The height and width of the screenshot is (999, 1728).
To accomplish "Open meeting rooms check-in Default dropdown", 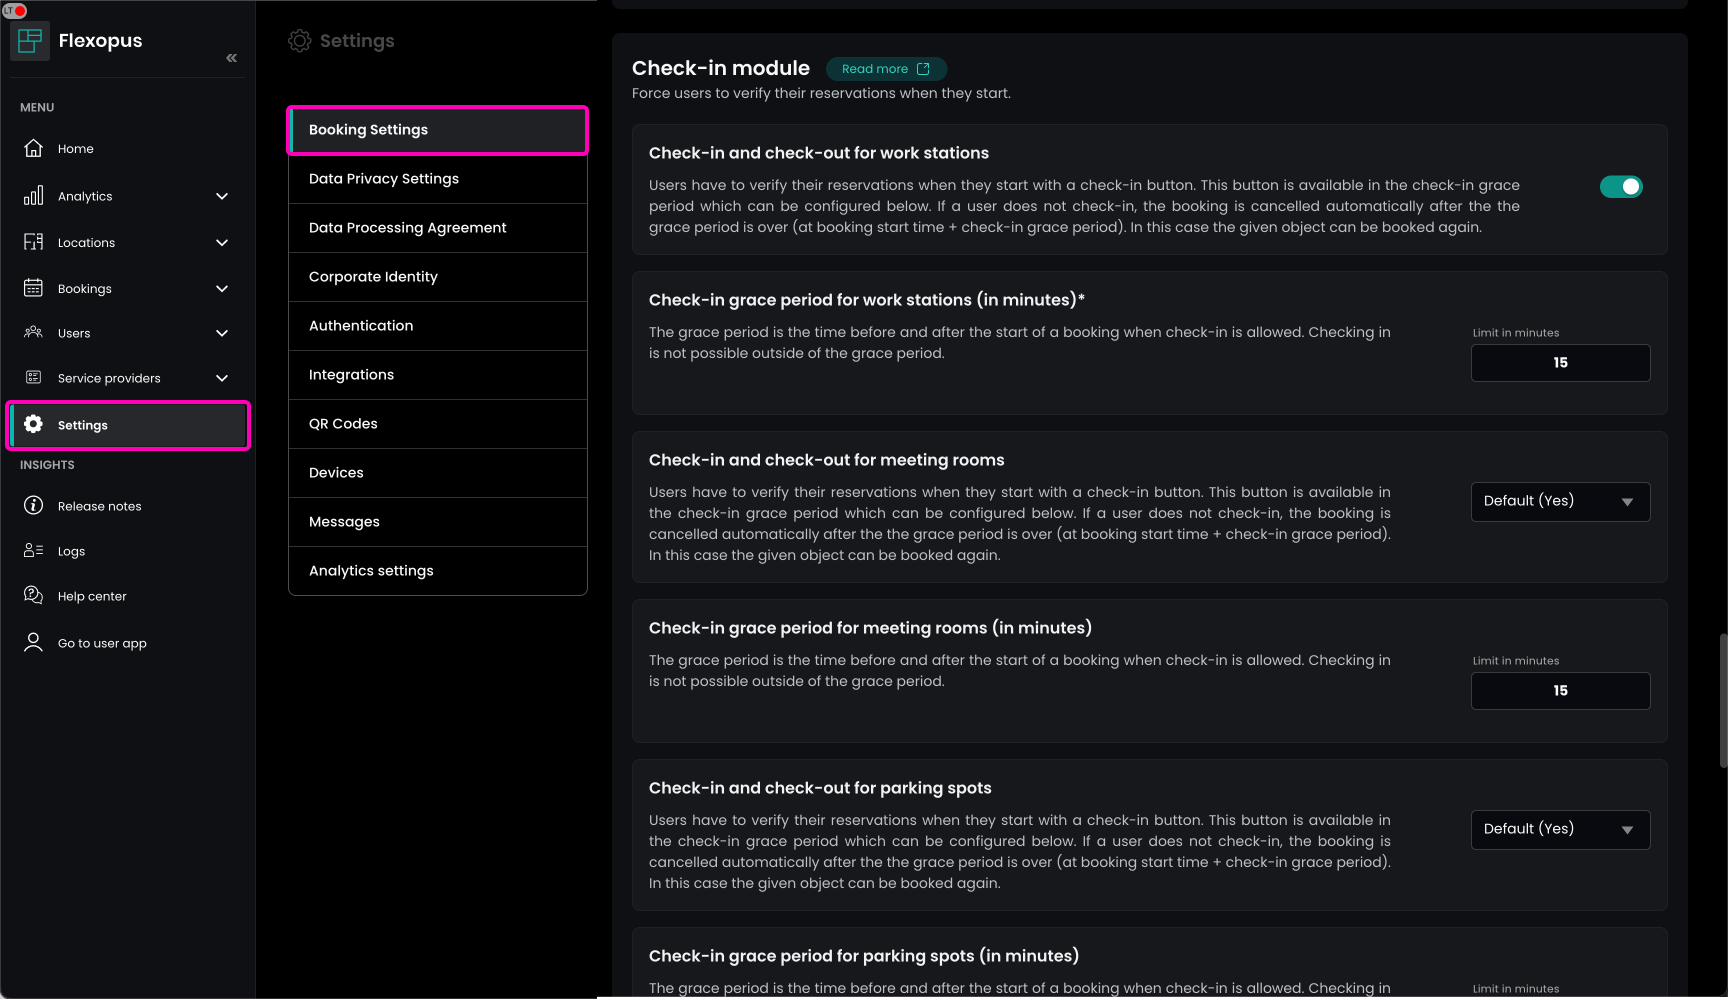I will [1560, 502].
